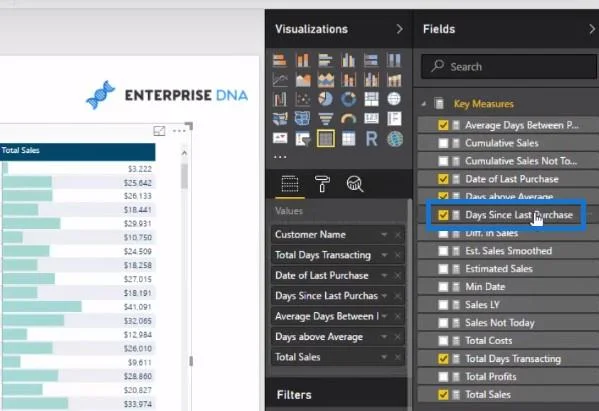Collapse the Visualizations pane chevron
Image resolution: width=599 pixels, height=411 pixels.
(399, 29)
